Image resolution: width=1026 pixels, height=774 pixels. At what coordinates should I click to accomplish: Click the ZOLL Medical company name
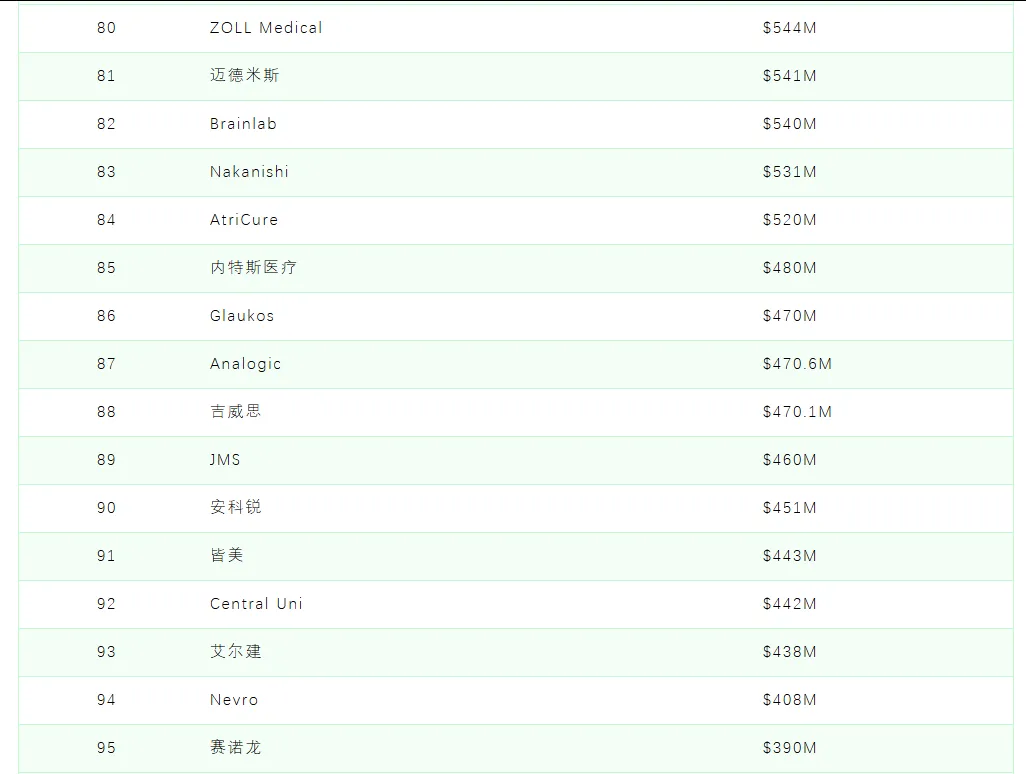266,28
